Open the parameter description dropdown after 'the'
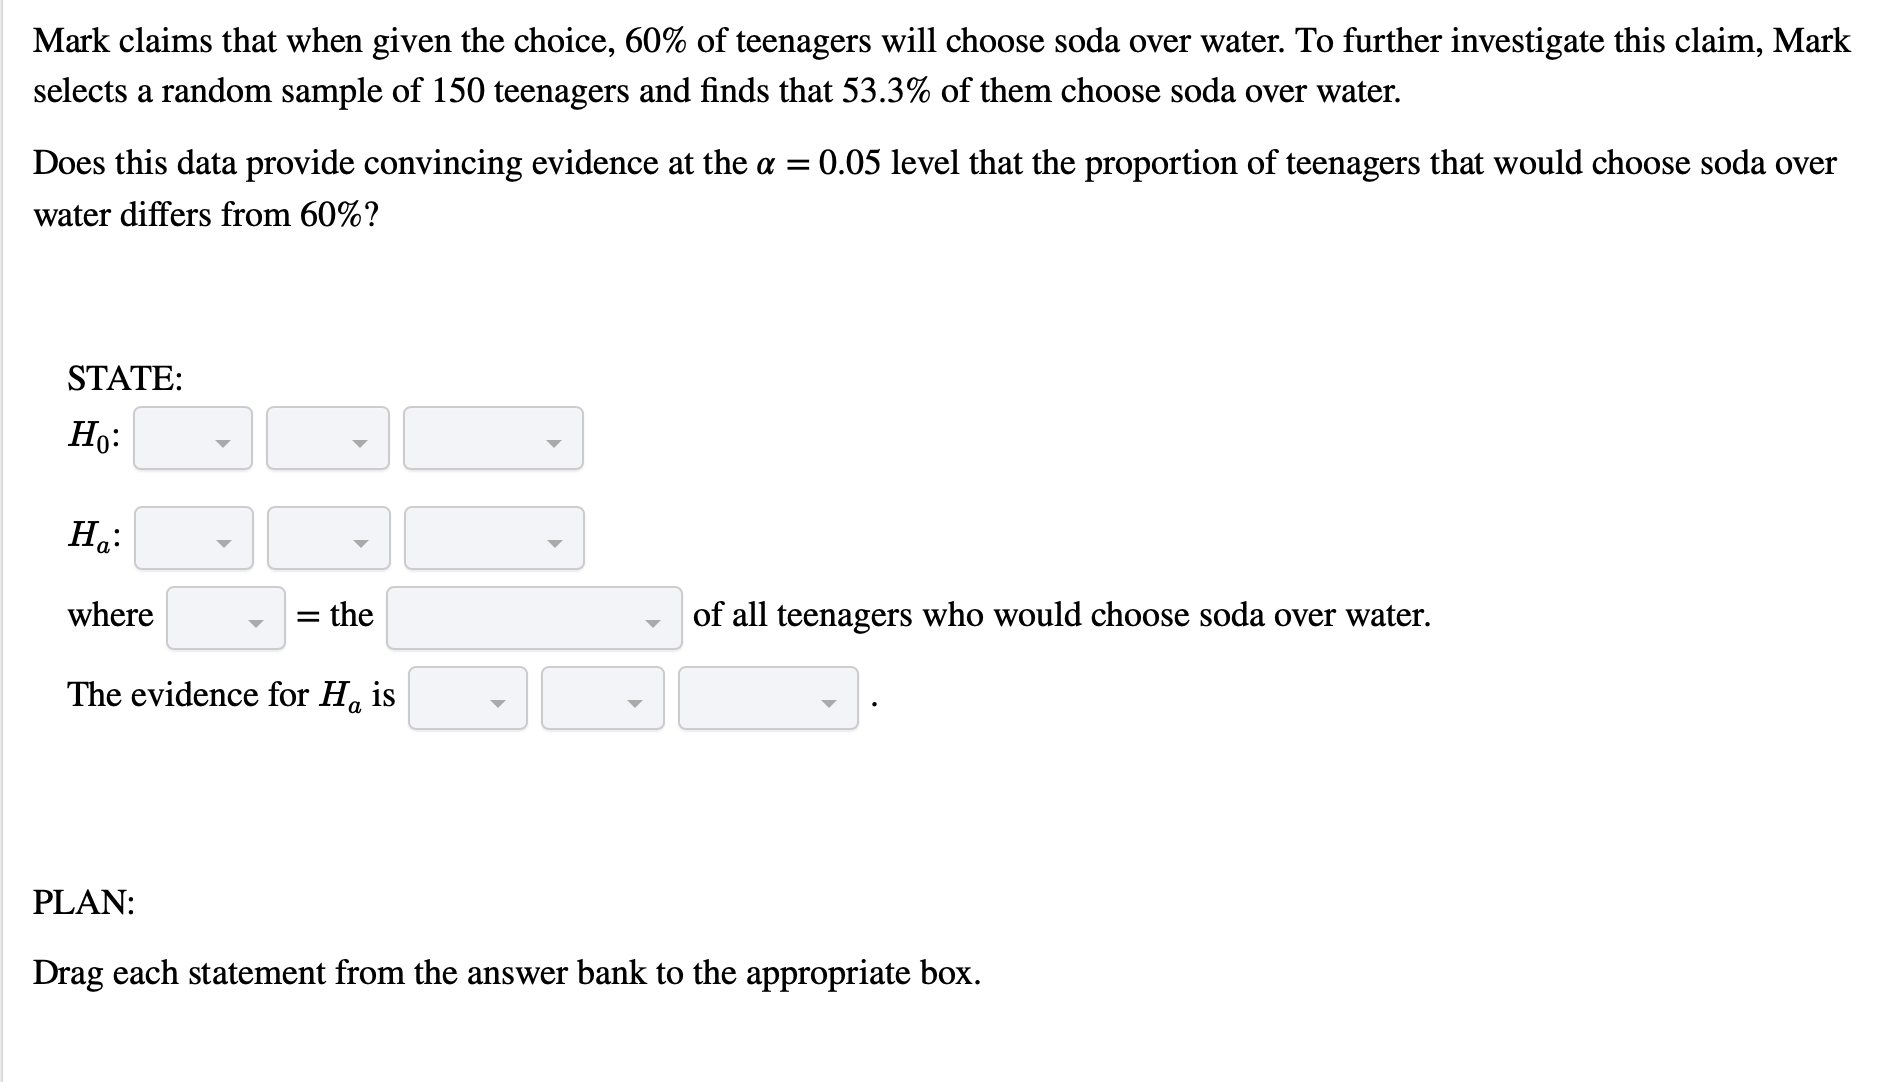 pyautogui.click(x=534, y=618)
